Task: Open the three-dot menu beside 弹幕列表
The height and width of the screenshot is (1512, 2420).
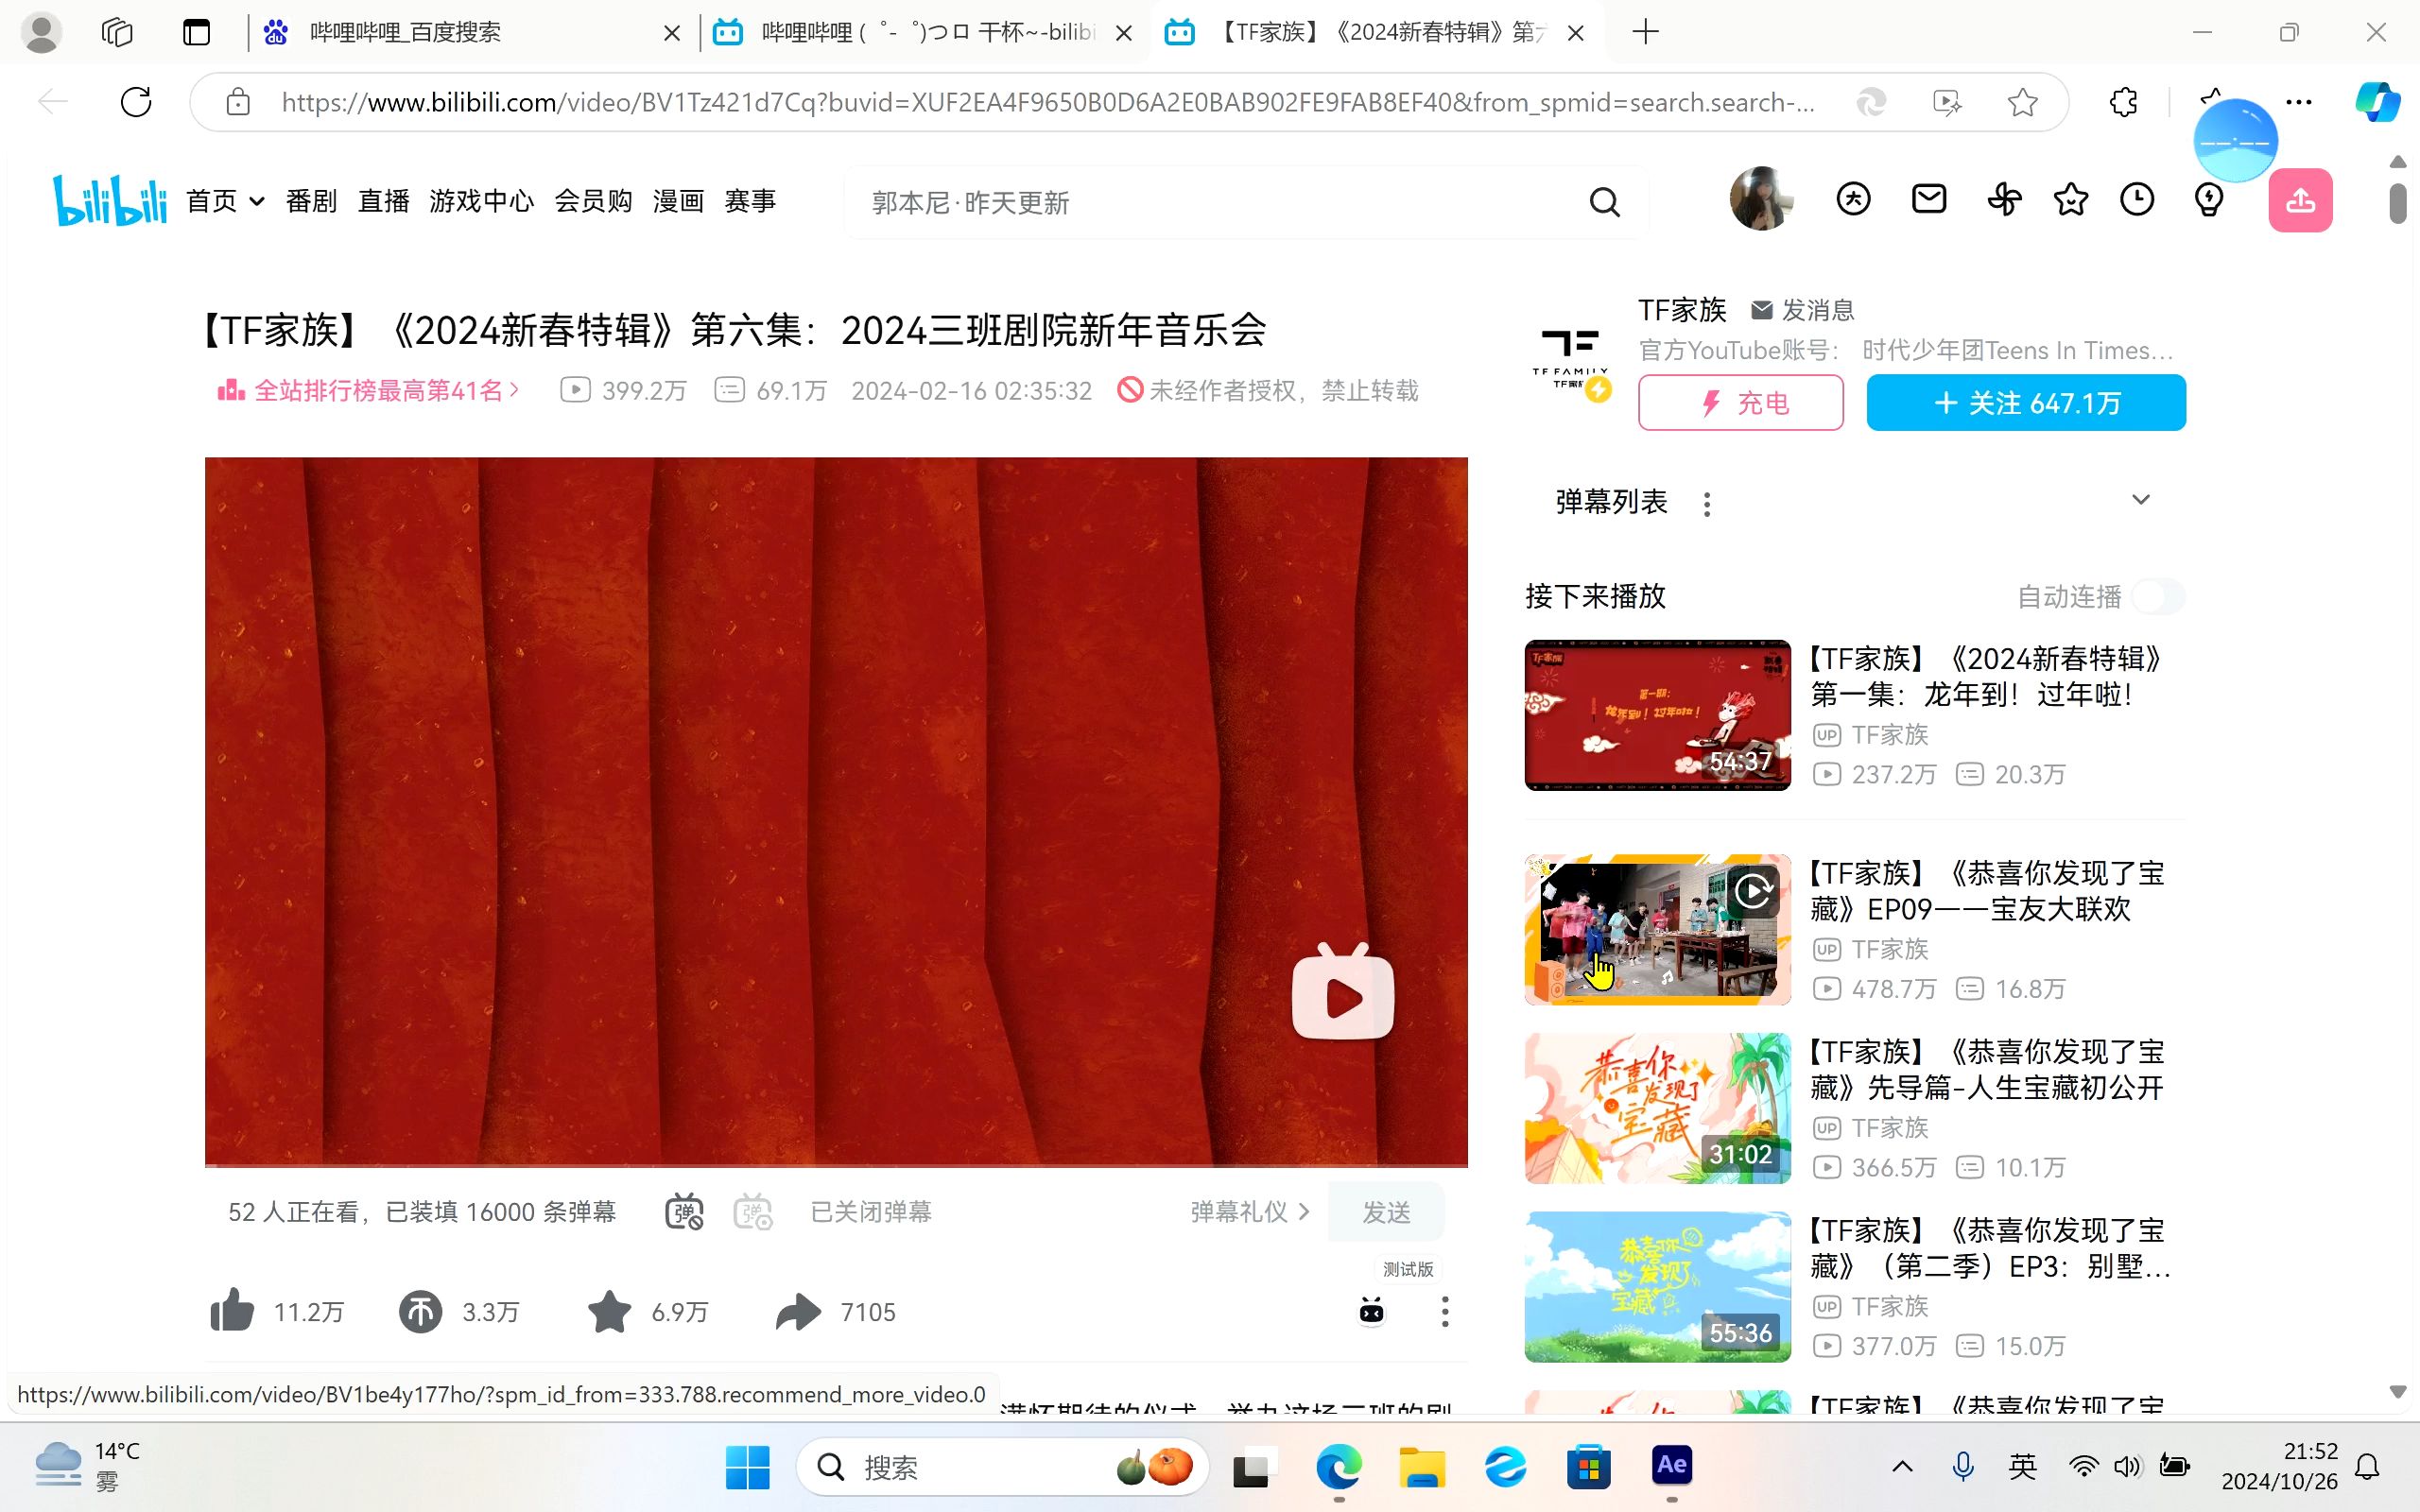Action: click(x=1706, y=504)
